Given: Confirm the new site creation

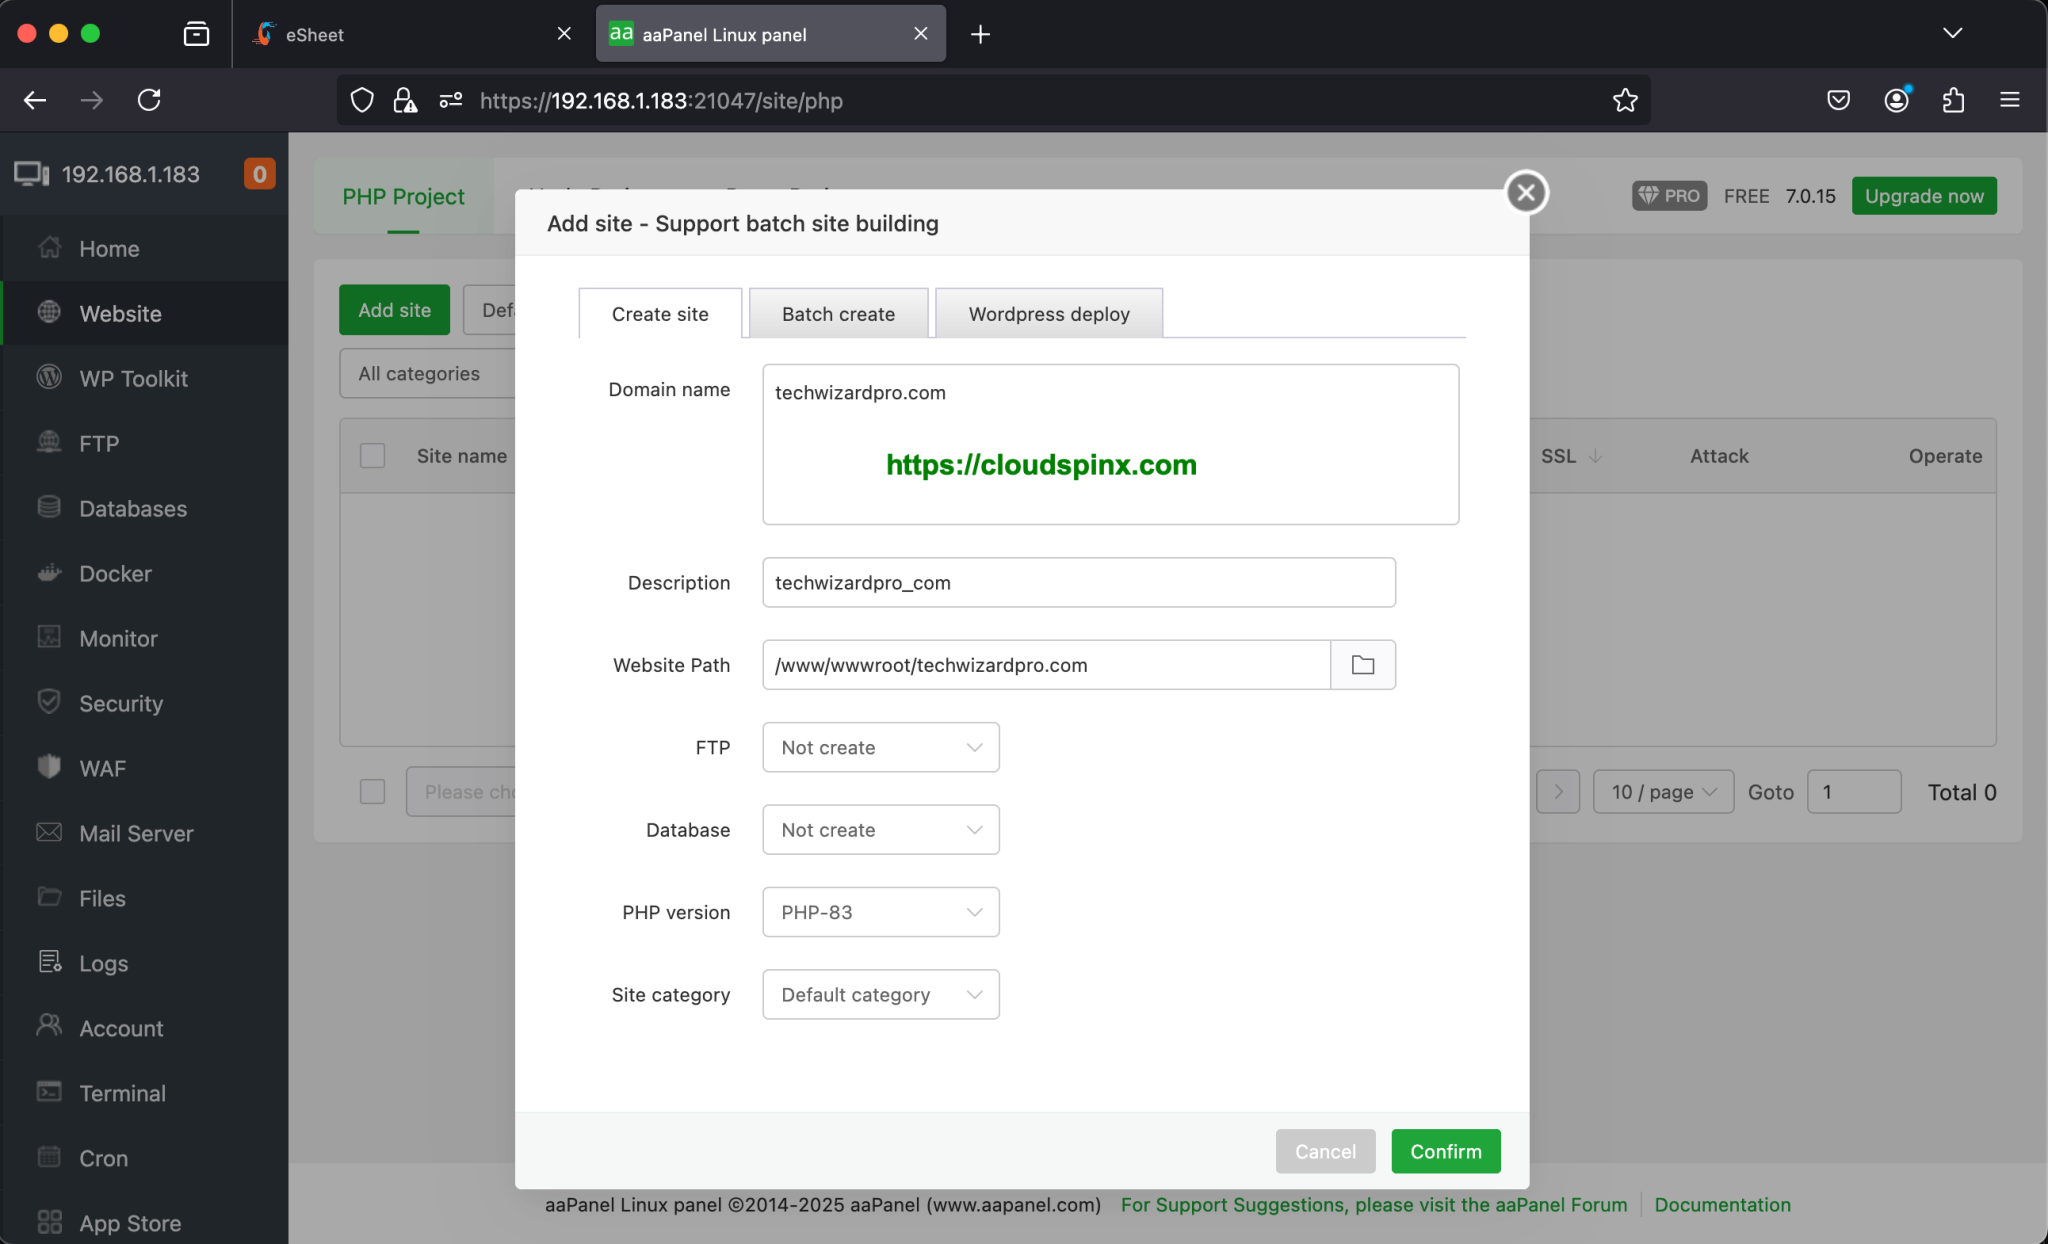Looking at the screenshot, I should point(1445,1151).
